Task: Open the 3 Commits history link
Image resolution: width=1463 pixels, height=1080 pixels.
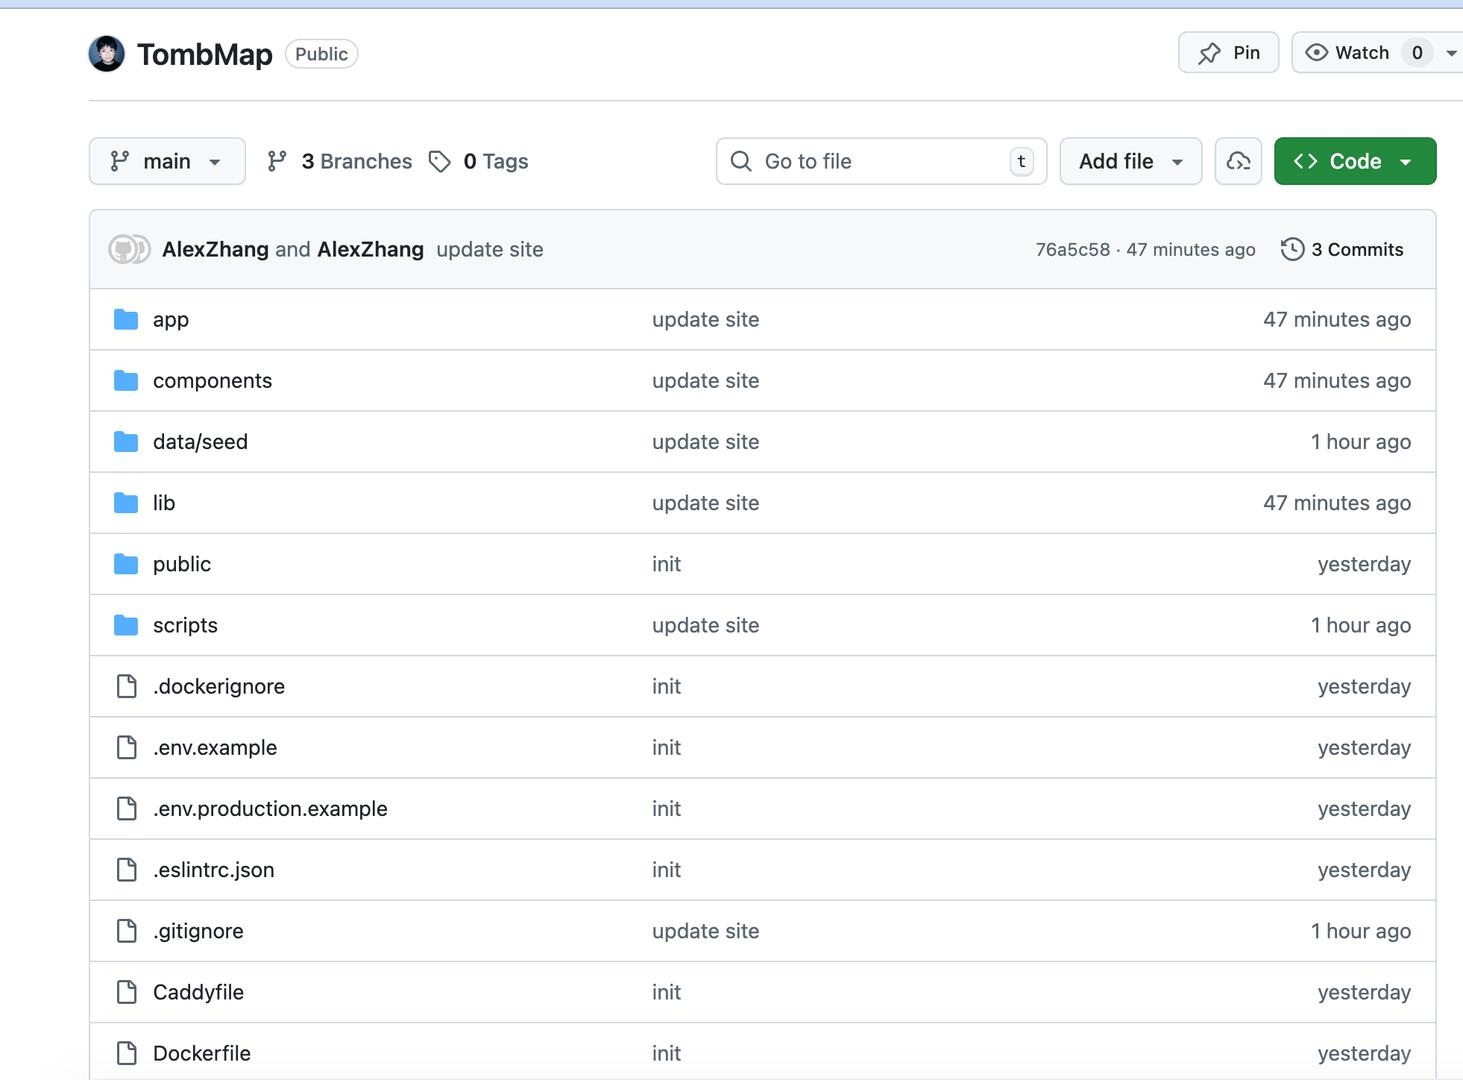Action: tap(1342, 249)
